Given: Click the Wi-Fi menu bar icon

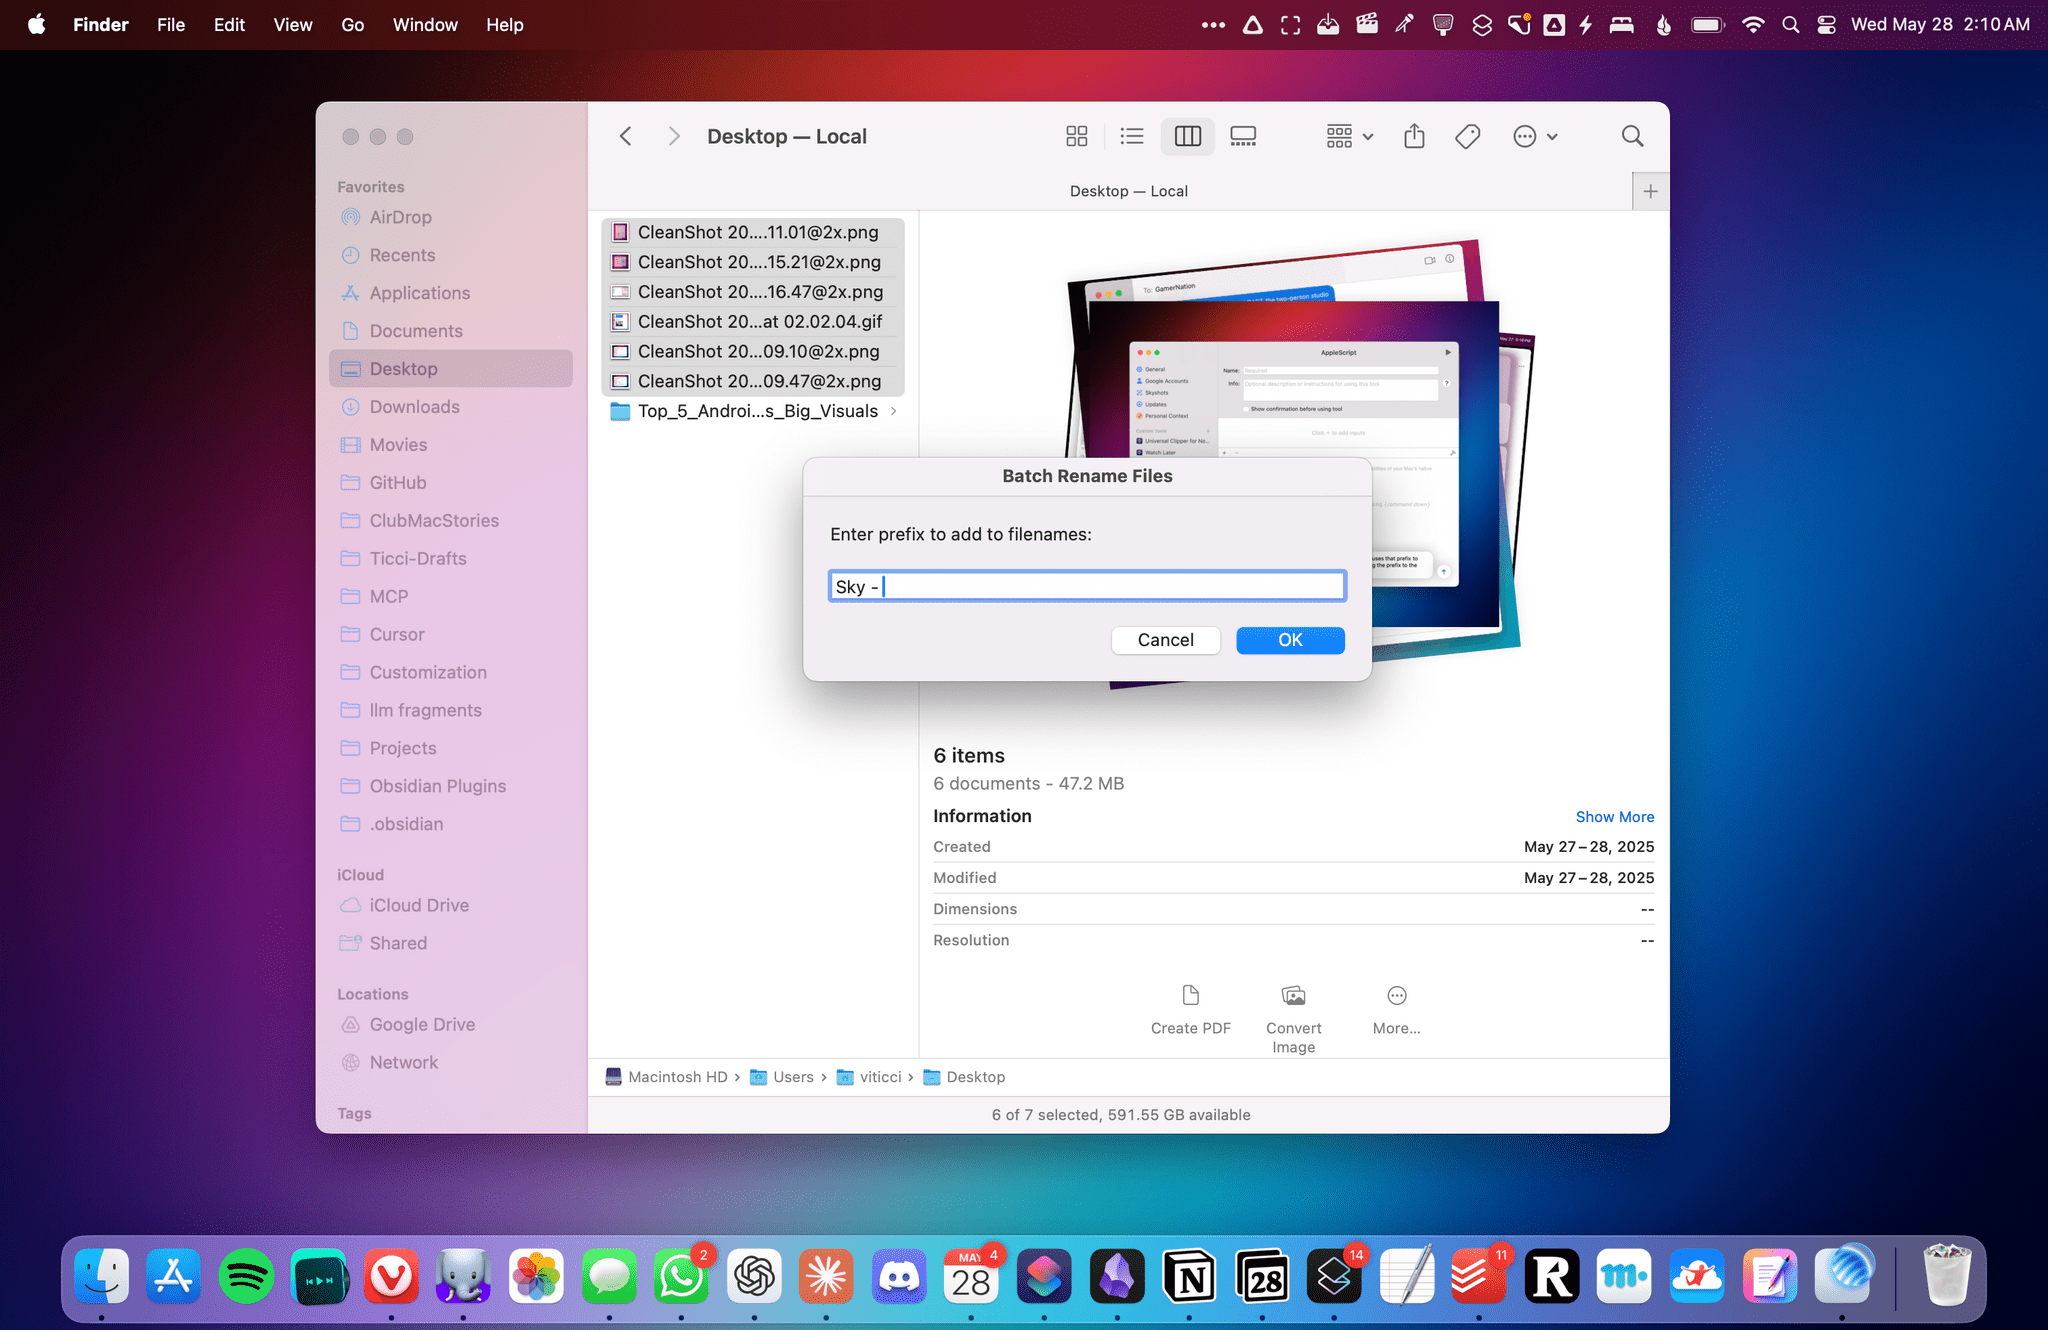Looking at the screenshot, I should click(1752, 25).
